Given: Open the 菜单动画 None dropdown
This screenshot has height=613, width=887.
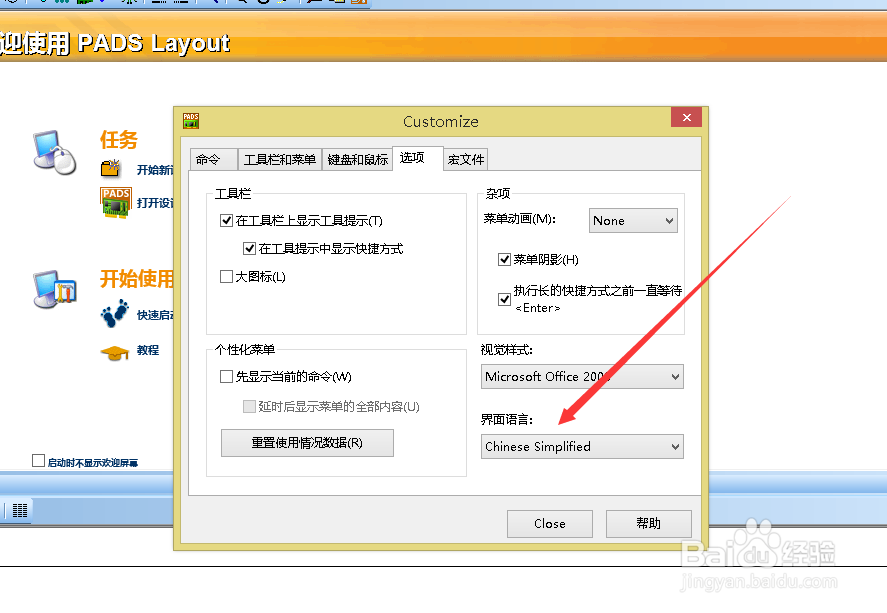Looking at the screenshot, I should (633, 221).
